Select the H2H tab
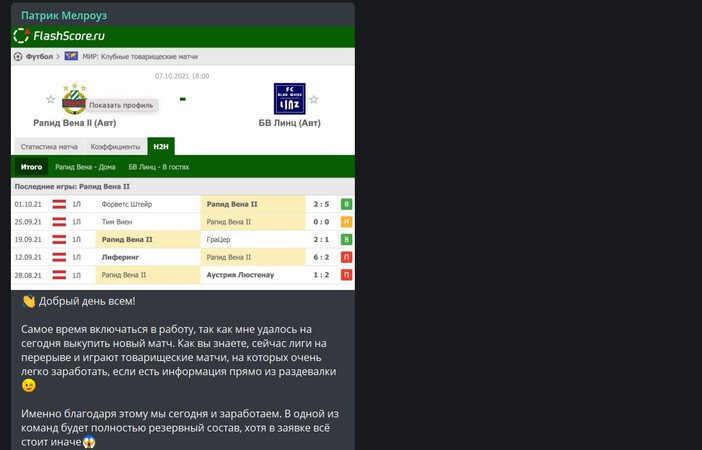Viewport: 702px width, 450px height. (161, 146)
